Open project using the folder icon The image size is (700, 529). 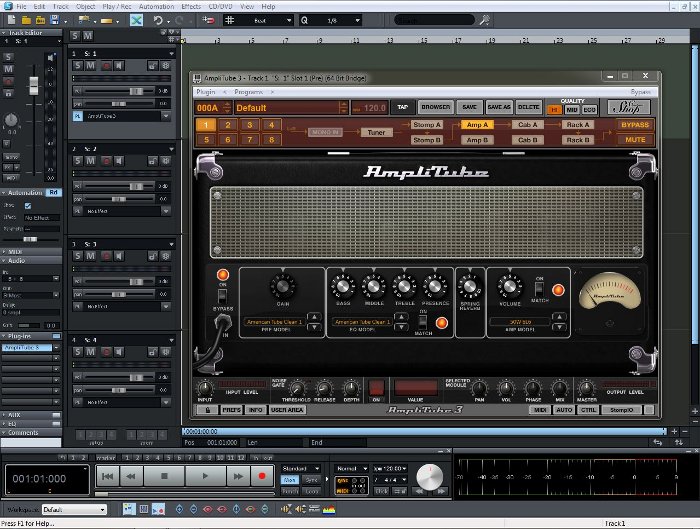pos(26,20)
